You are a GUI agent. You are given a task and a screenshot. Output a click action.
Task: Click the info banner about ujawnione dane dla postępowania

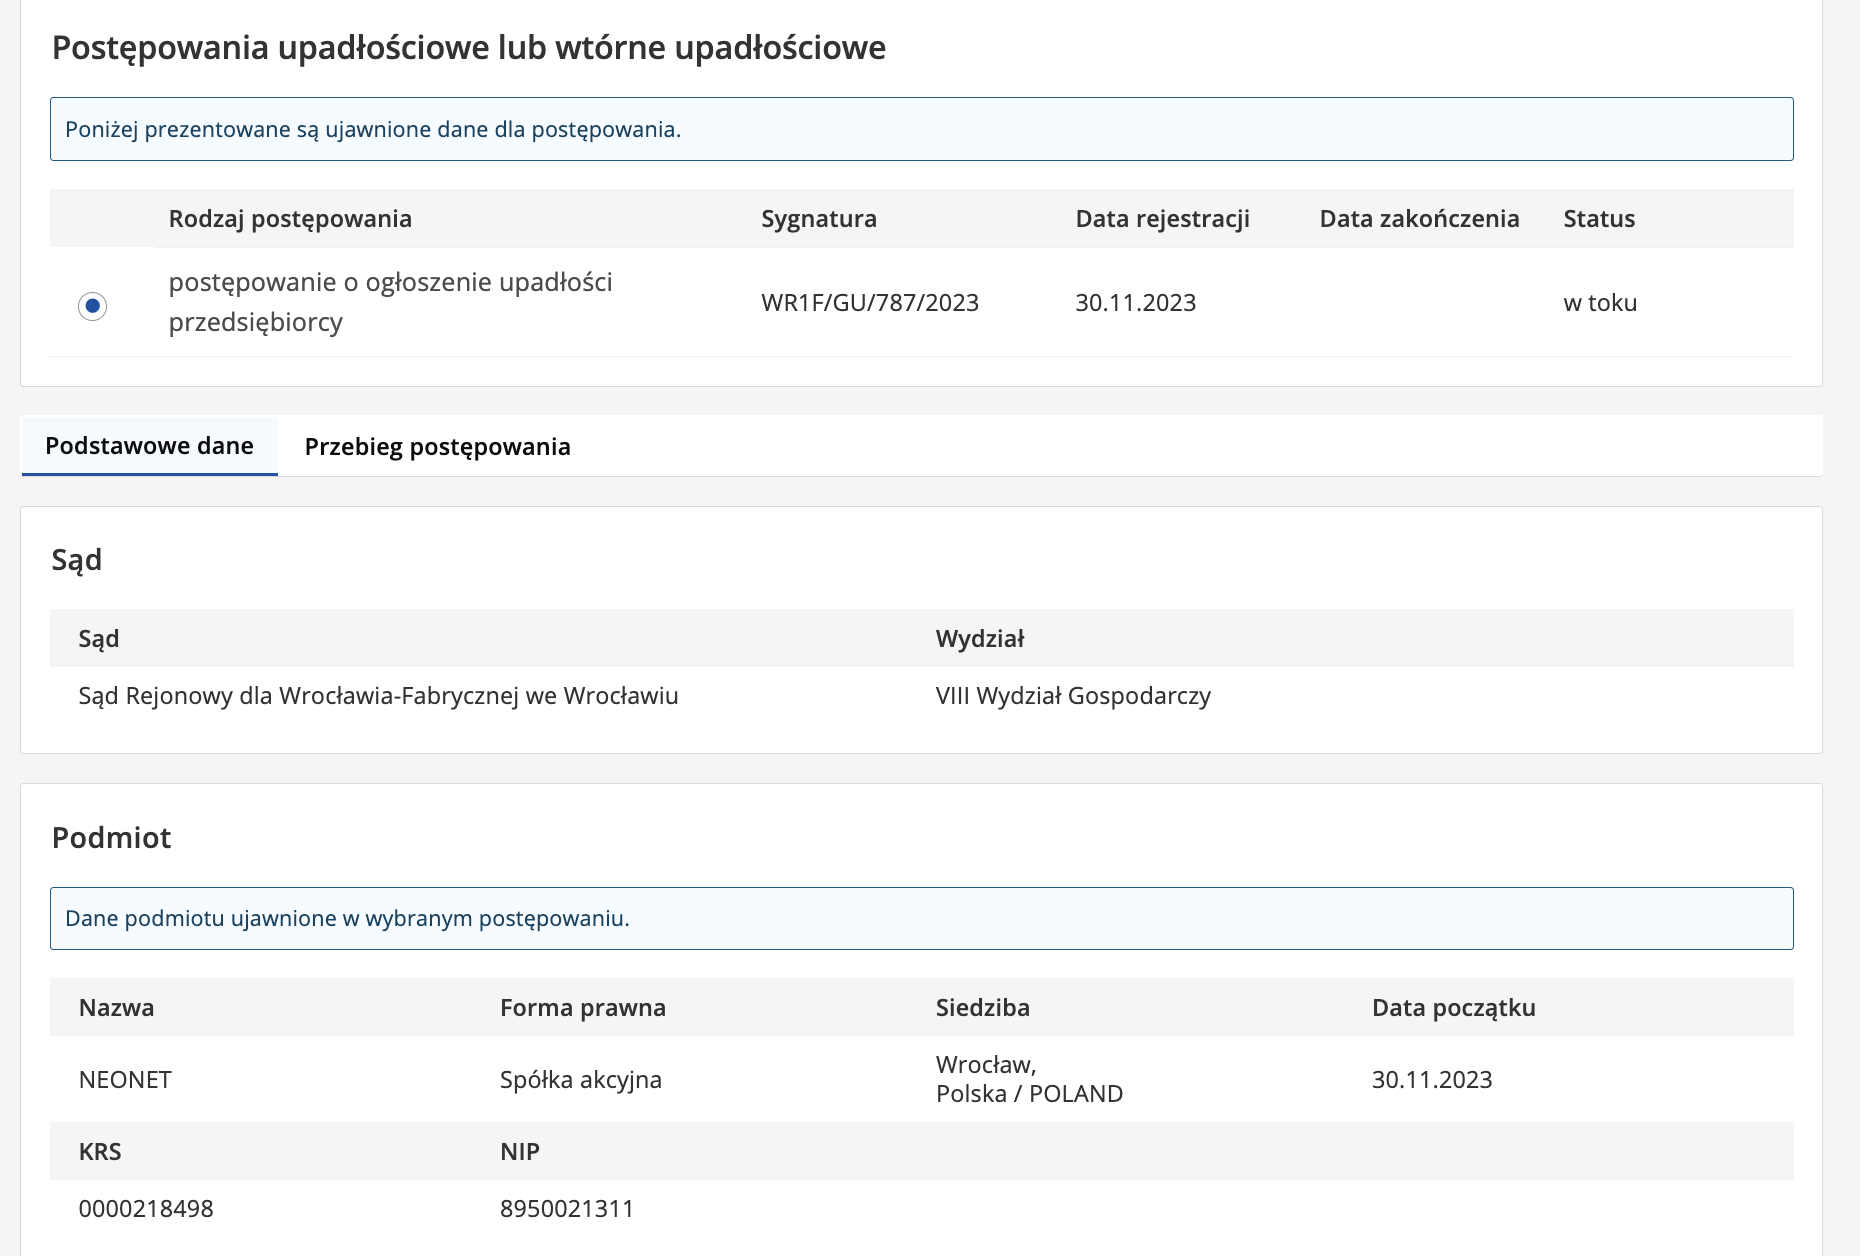coord(921,129)
